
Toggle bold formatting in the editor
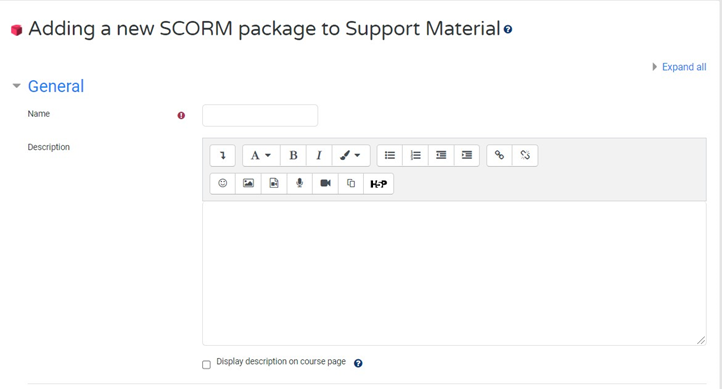click(x=293, y=156)
